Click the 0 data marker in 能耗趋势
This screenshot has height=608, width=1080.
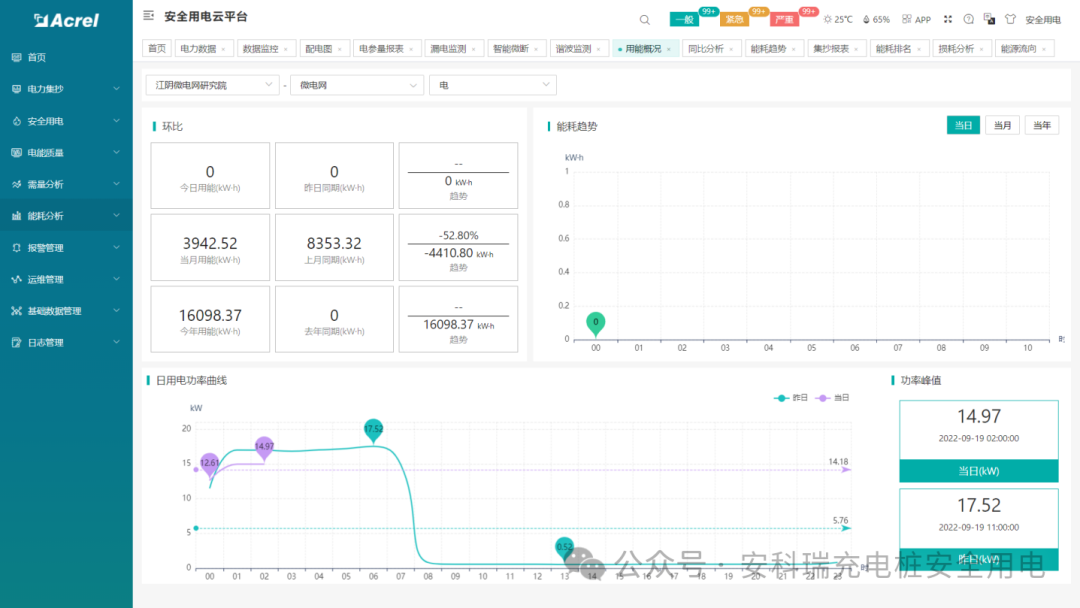tap(596, 322)
